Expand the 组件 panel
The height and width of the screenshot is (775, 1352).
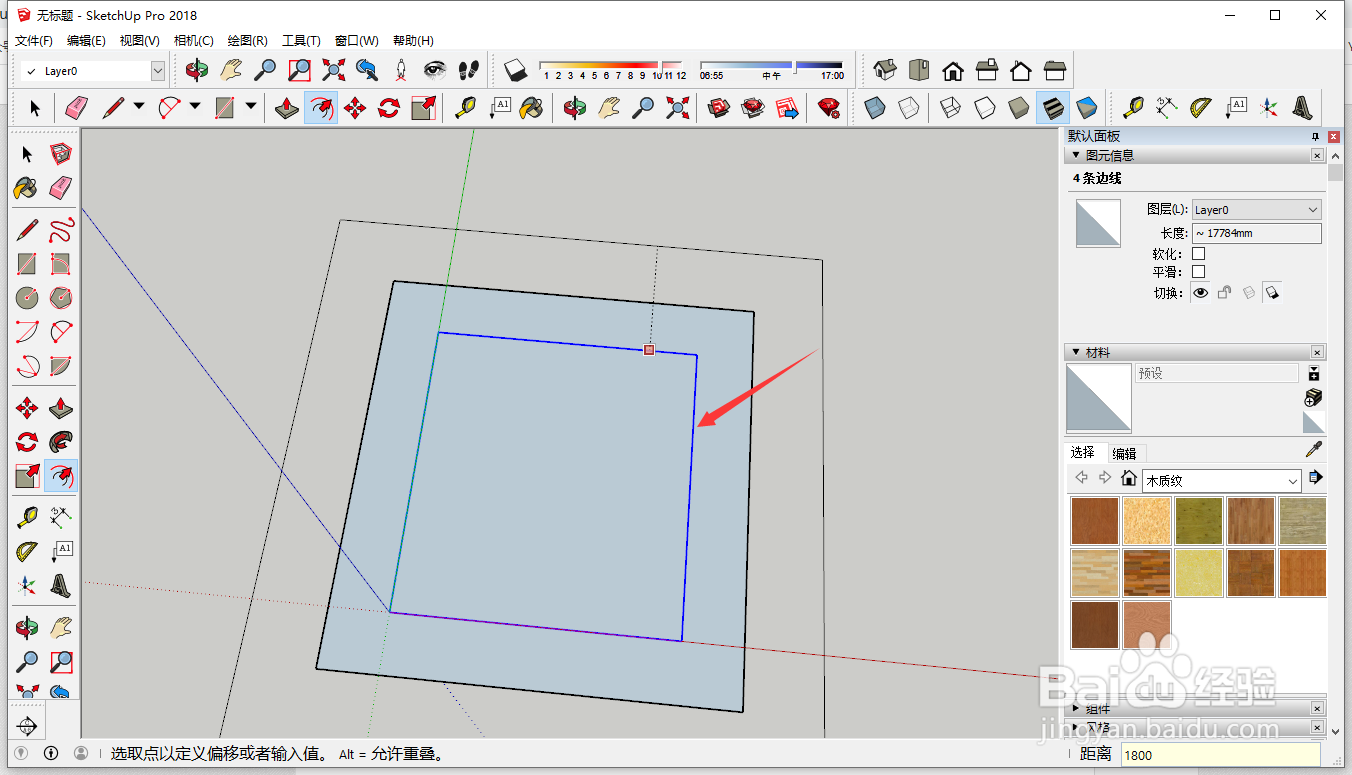[x=1076, y=709]
